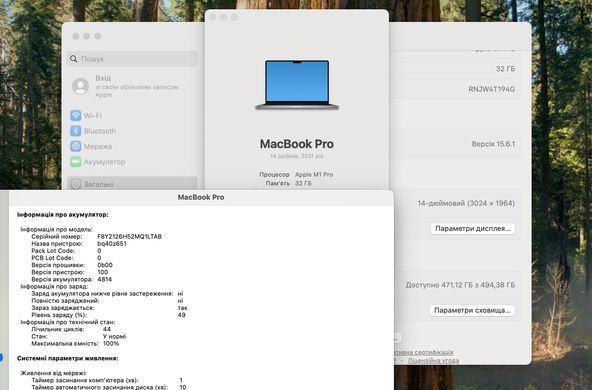
Task: Select Акумулятор label in settings sidebar
Action: point(105,162)
